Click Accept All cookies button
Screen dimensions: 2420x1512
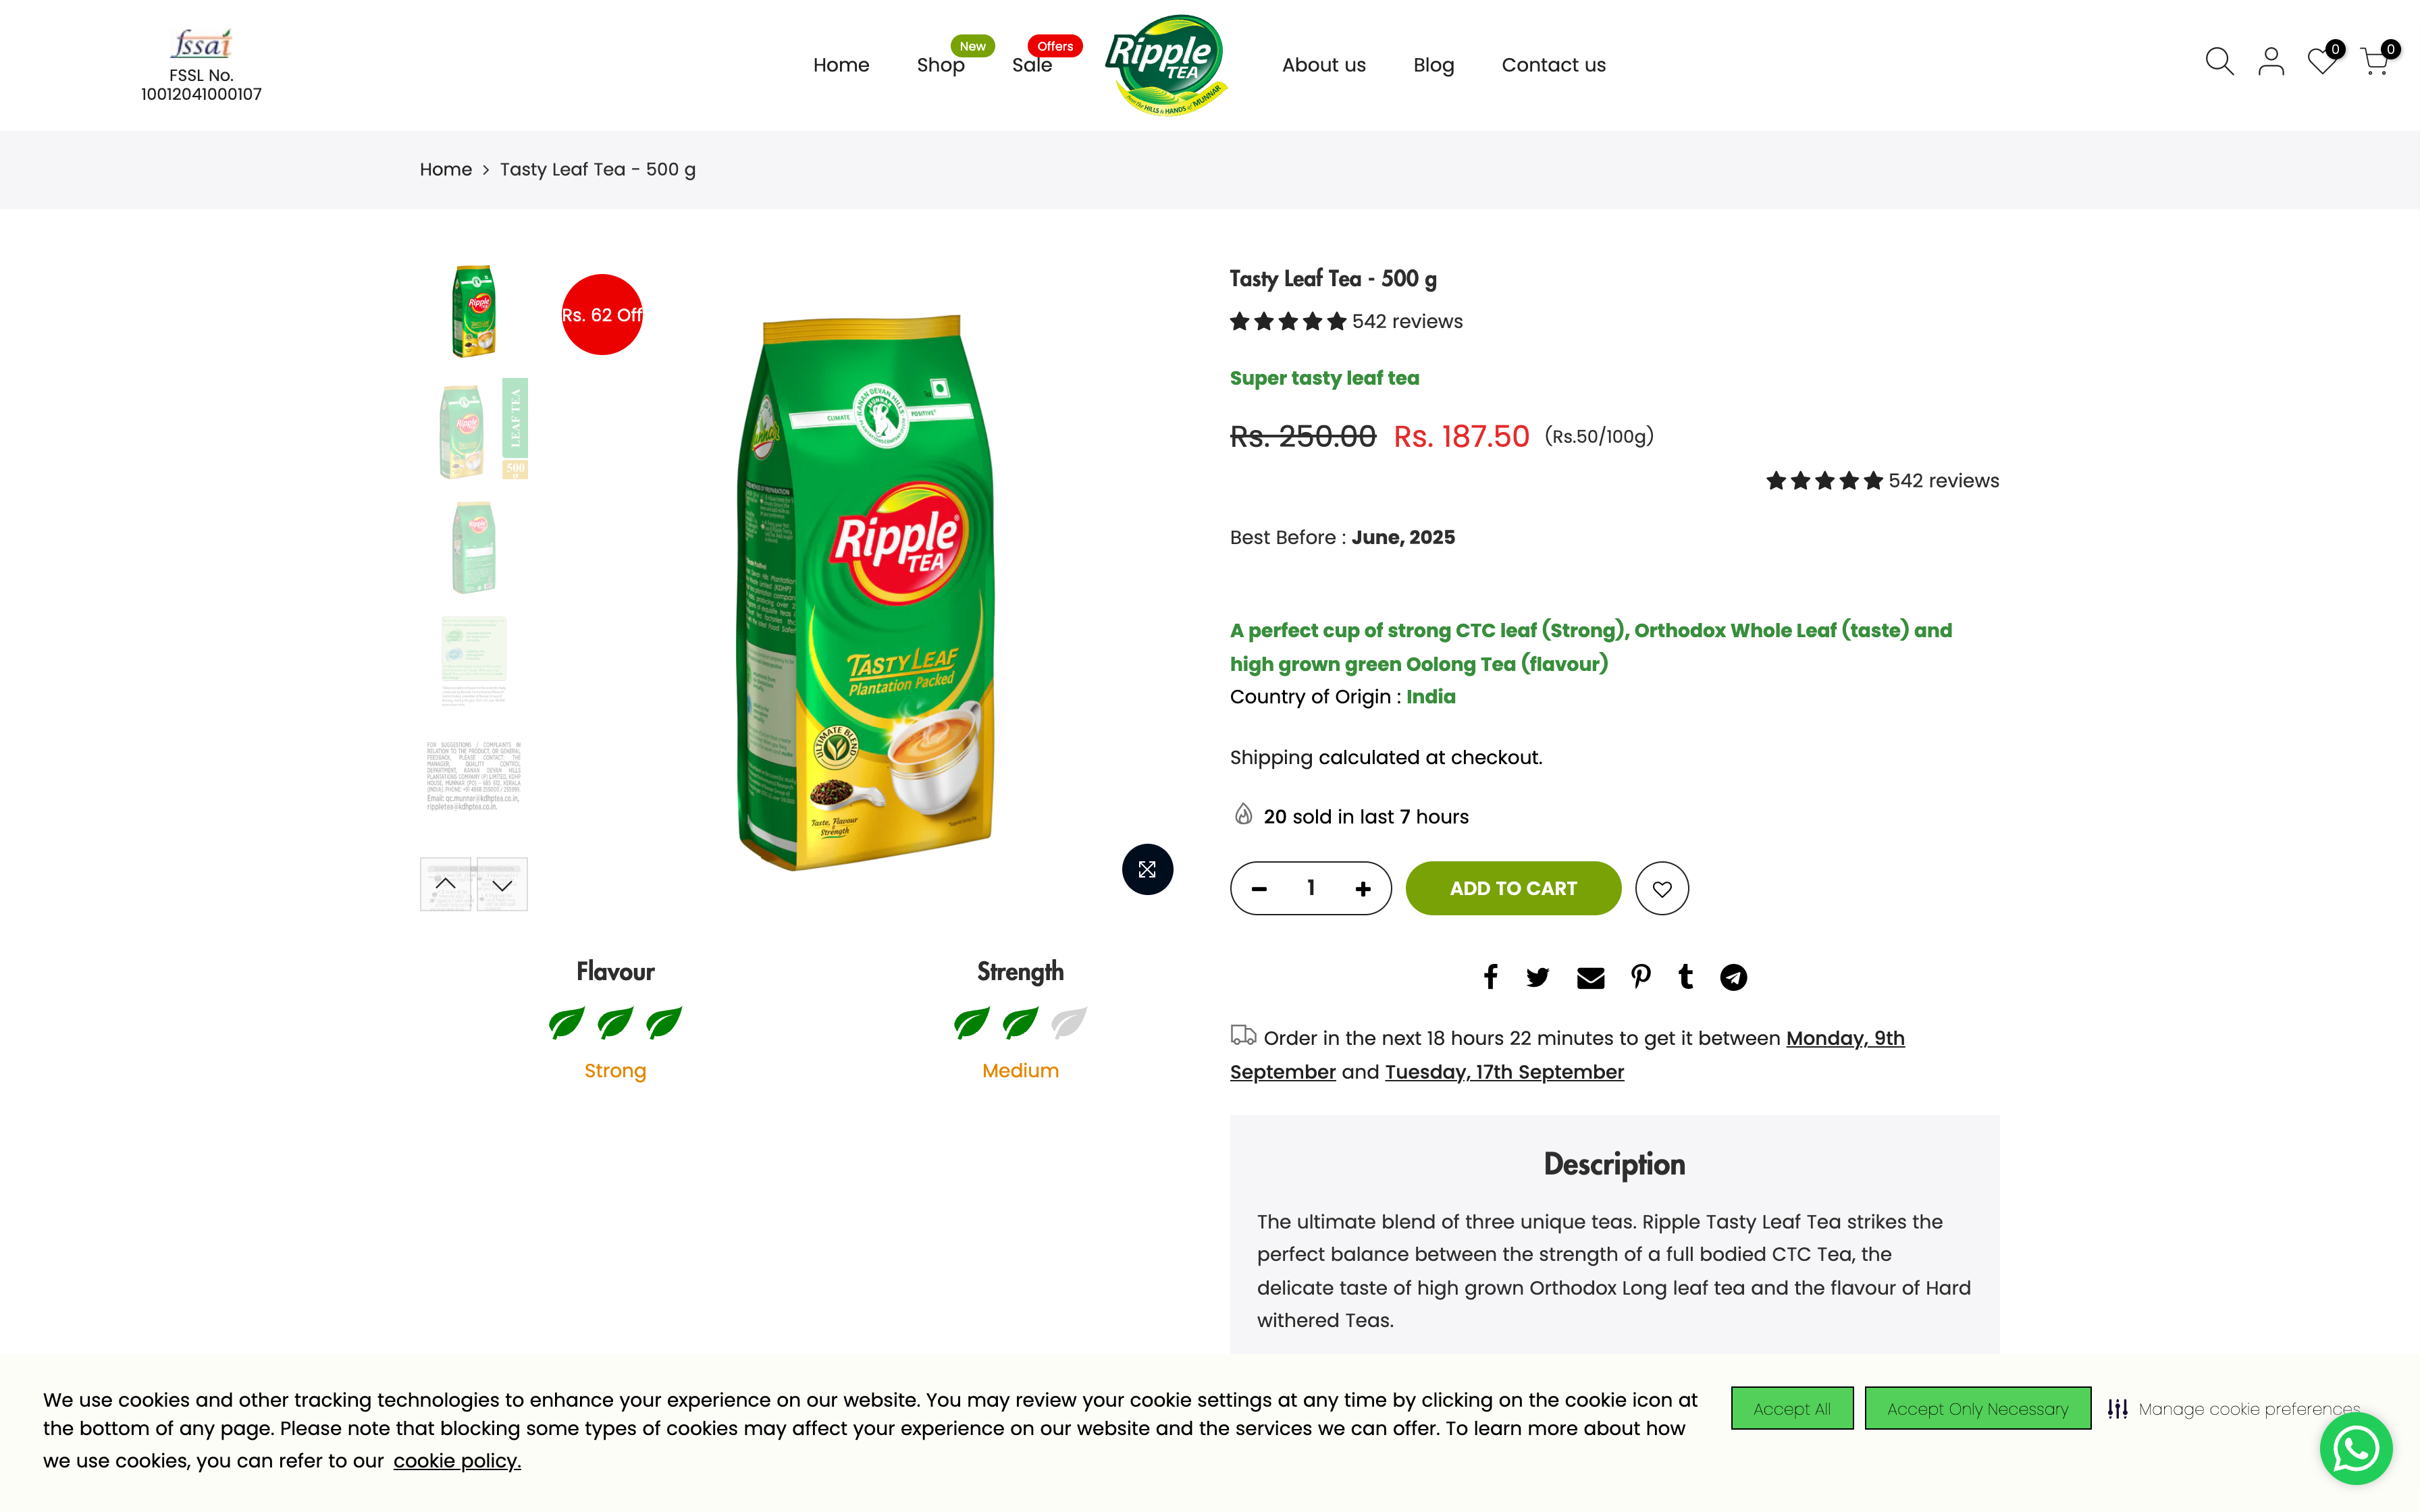1791,1408
